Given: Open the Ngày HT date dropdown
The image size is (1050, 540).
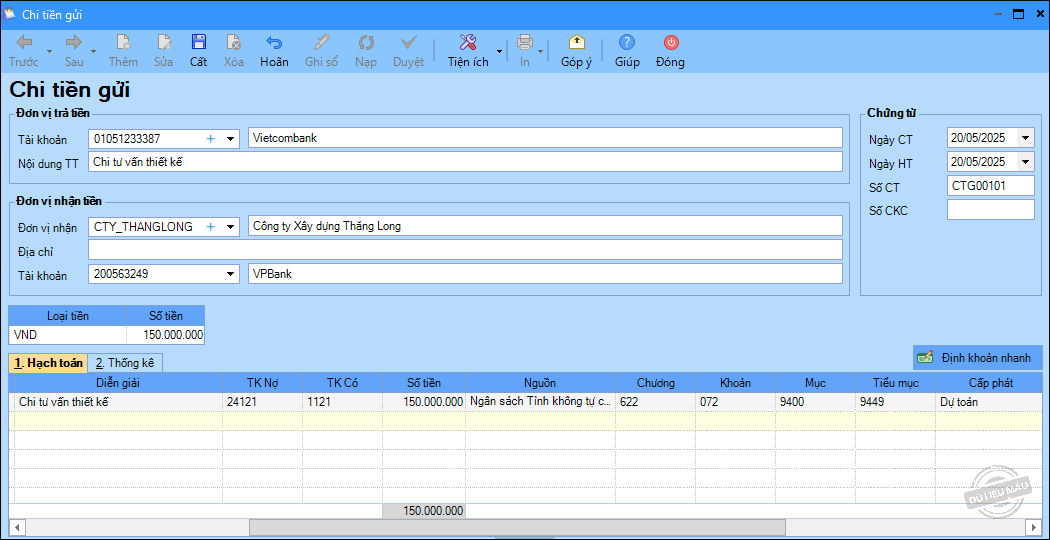Looking at the screenshot, I should click(x=1025, y=162).
